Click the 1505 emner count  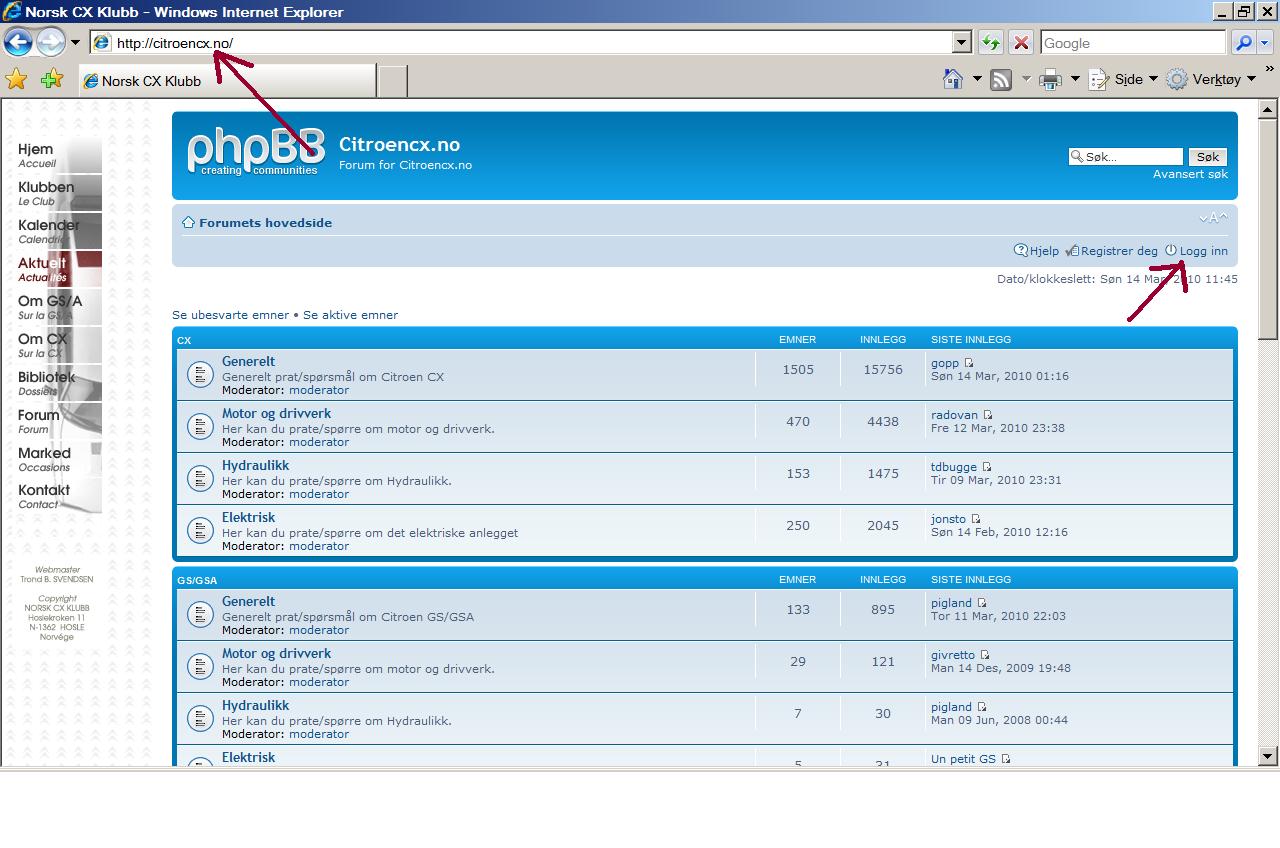[798, 370]
